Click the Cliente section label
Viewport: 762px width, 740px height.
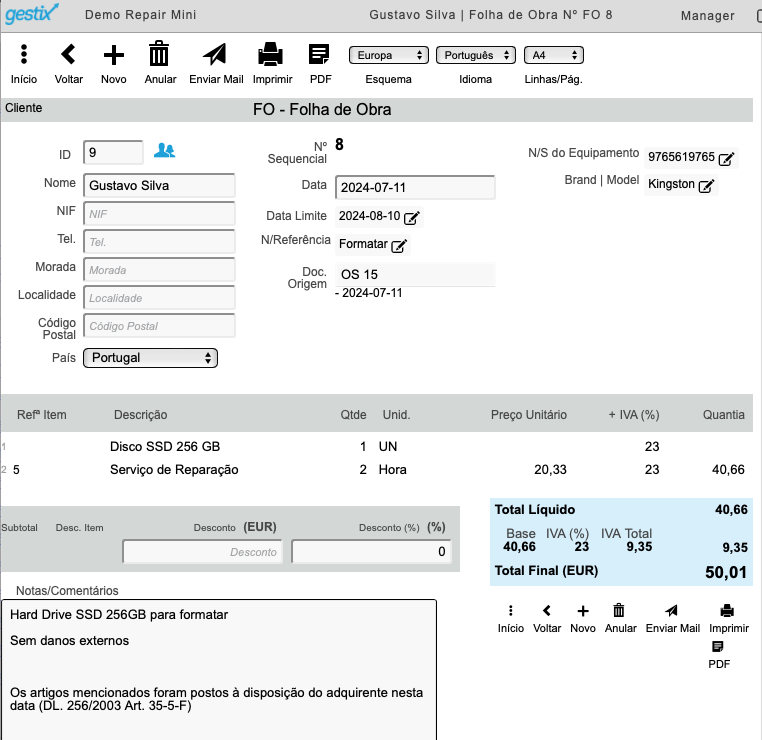click(23, 108)
